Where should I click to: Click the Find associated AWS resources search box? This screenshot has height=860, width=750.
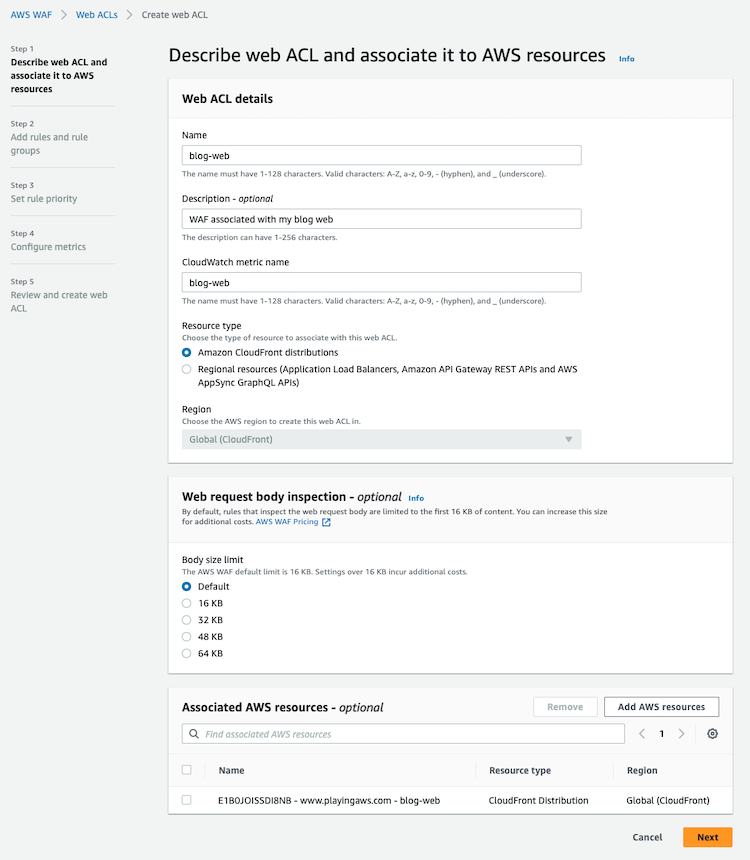pos(403,734)
